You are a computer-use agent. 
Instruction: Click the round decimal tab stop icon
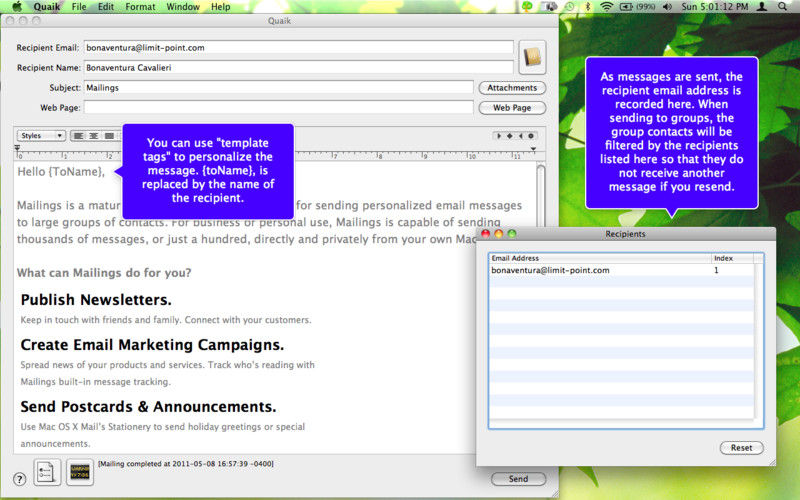coord(531,136)
